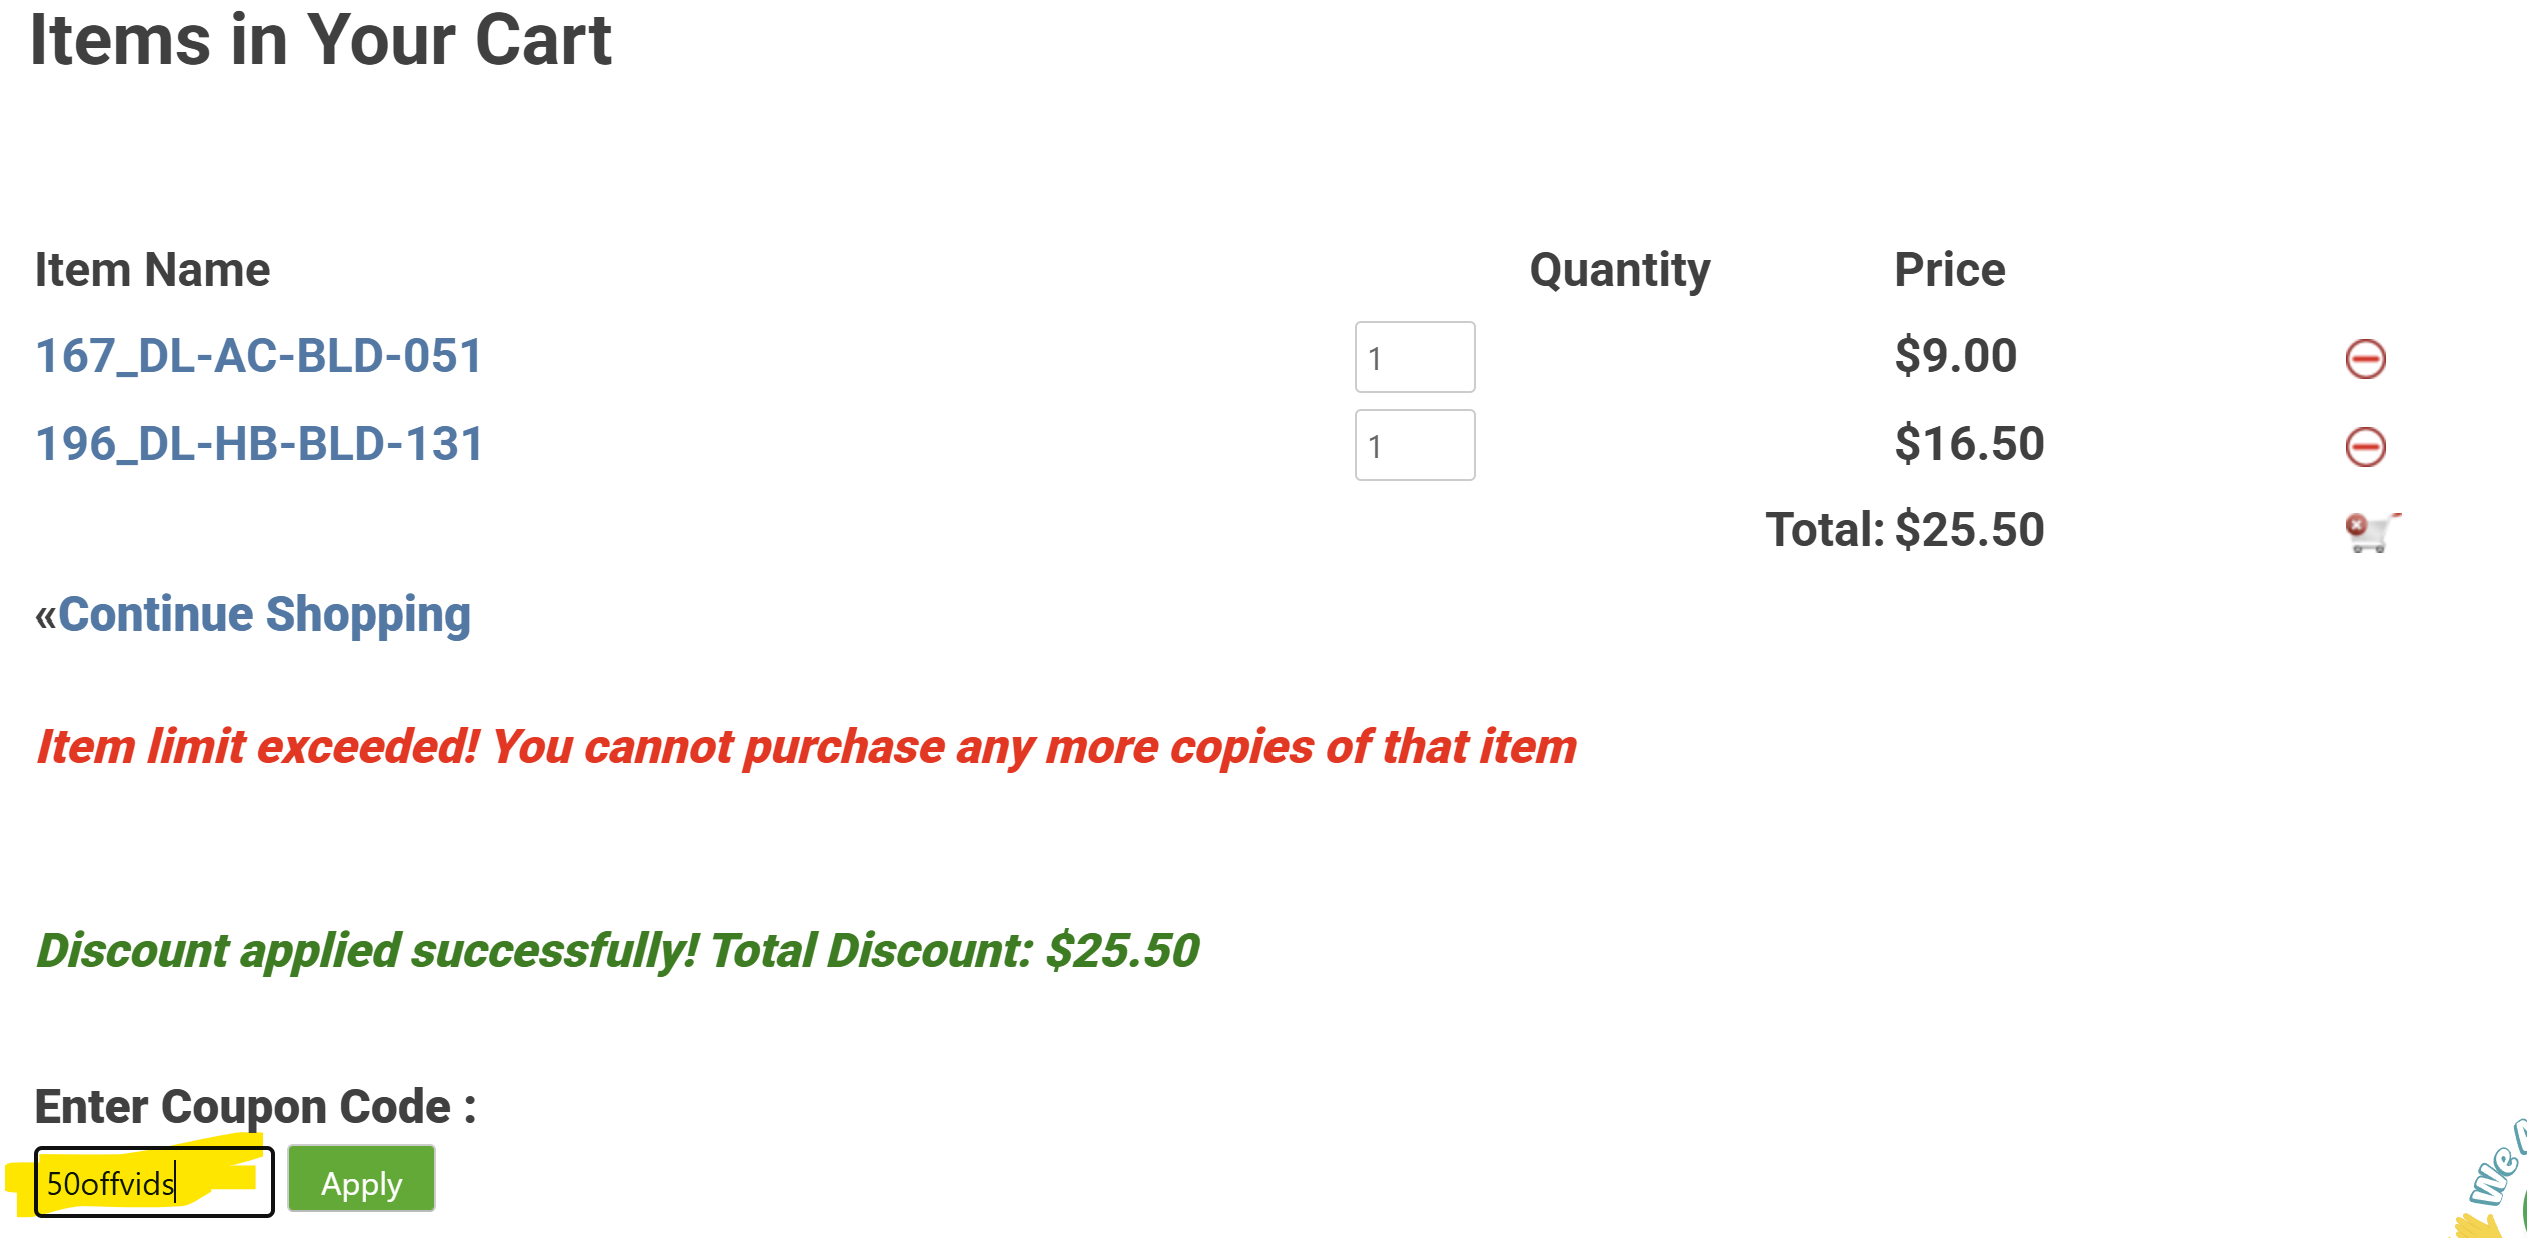Click the Items in Your Cart heading
Screen dimensions: 2527x1238
(320, 41)
